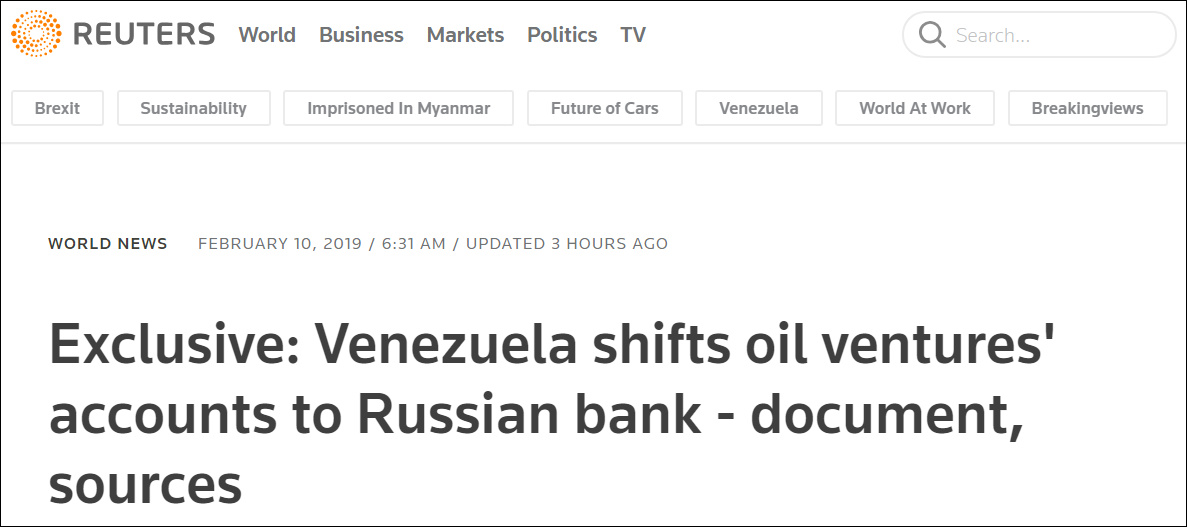
Task: Click the Updated 3 Hours Ago text
Action: [567, 244]
